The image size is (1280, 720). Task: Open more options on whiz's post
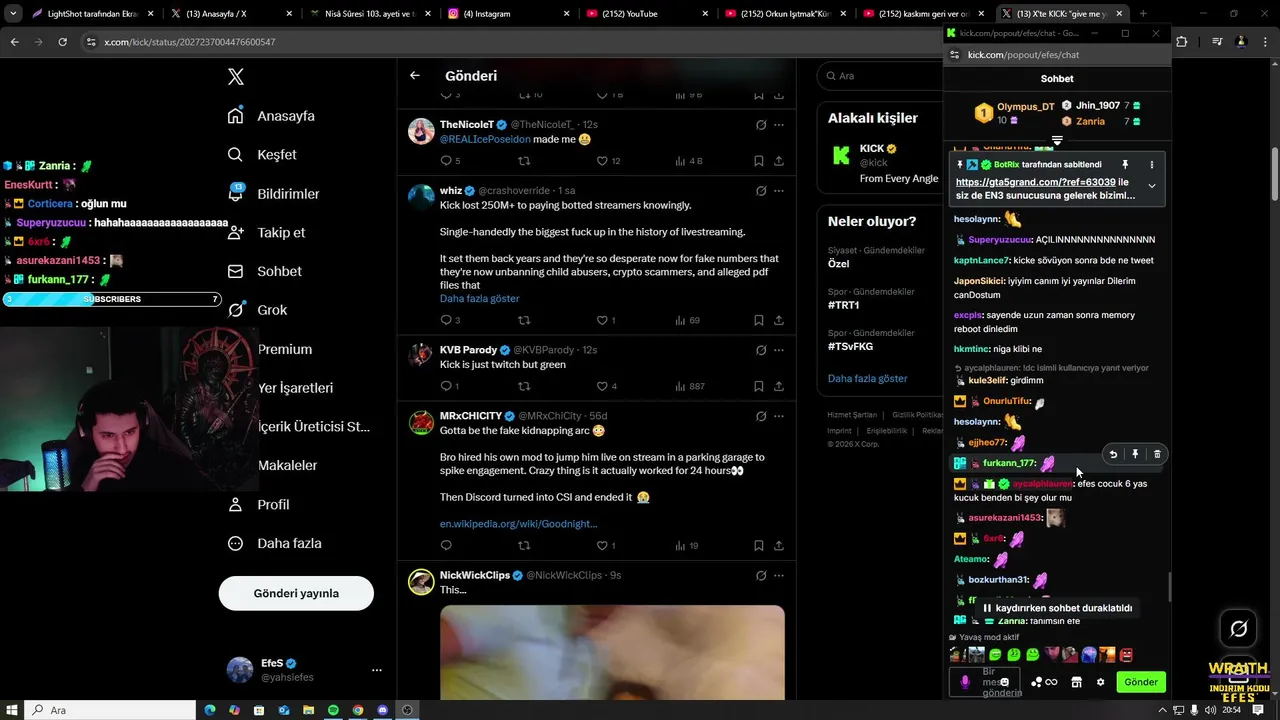pos(779,190)
